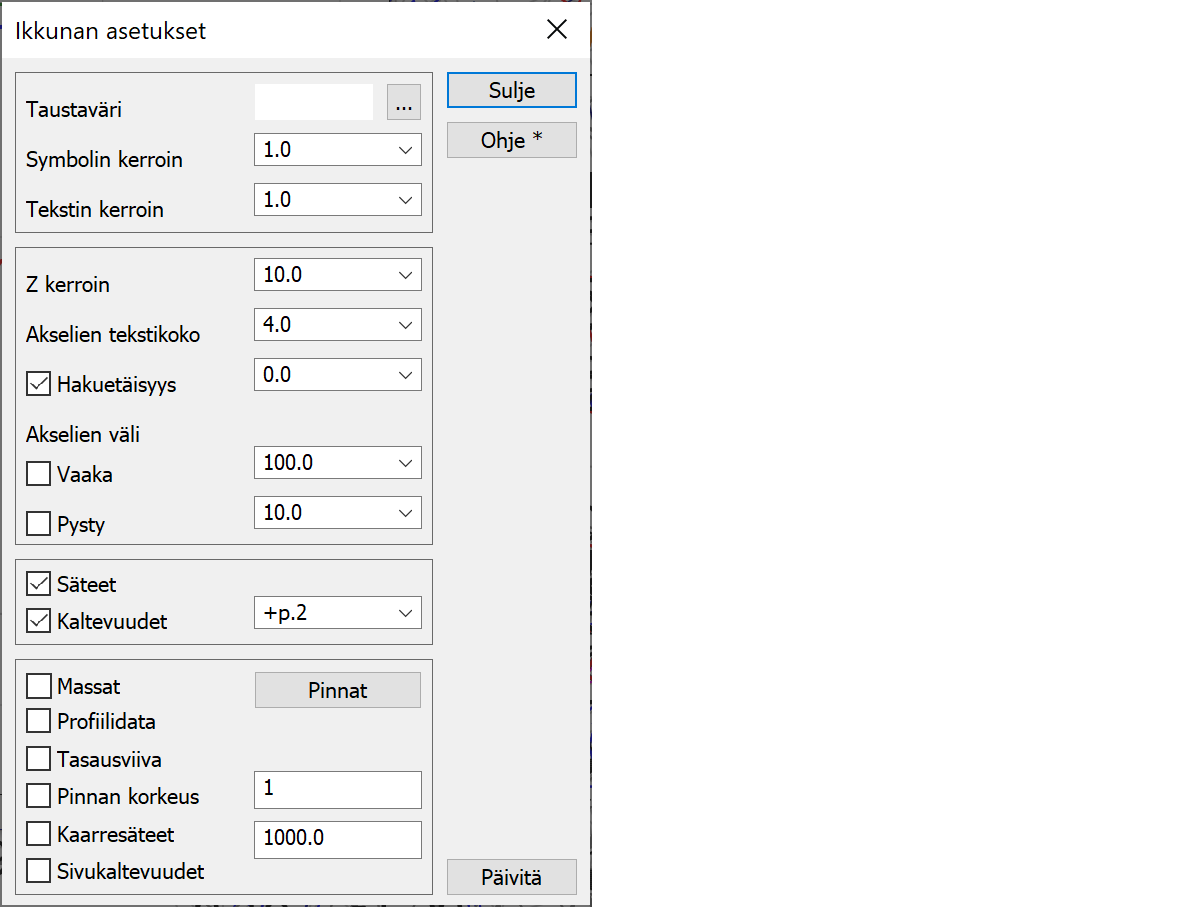
Task: Click the Sulje button
Action: point(512,90)
